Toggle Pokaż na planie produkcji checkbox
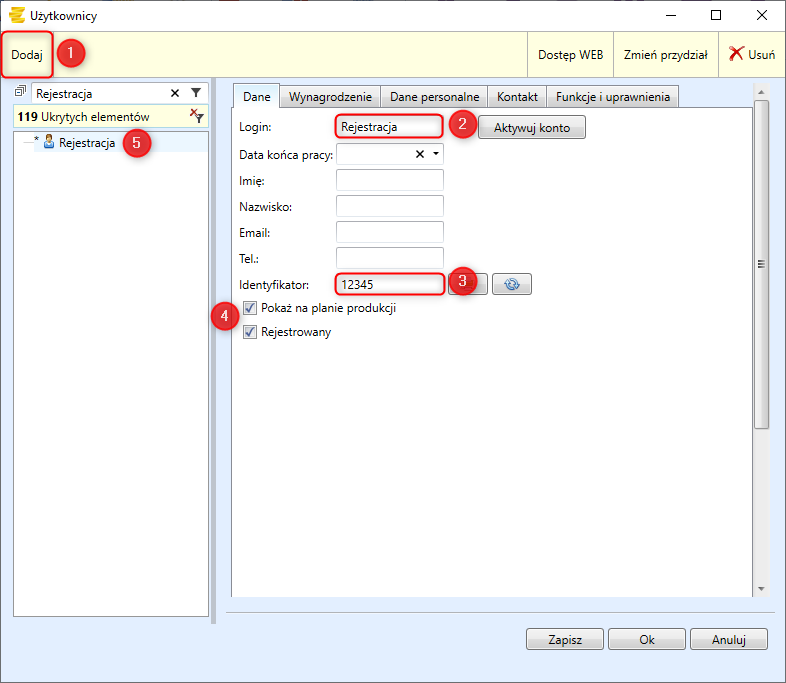Viewport: 786px width, 683px height. [250, 309]
